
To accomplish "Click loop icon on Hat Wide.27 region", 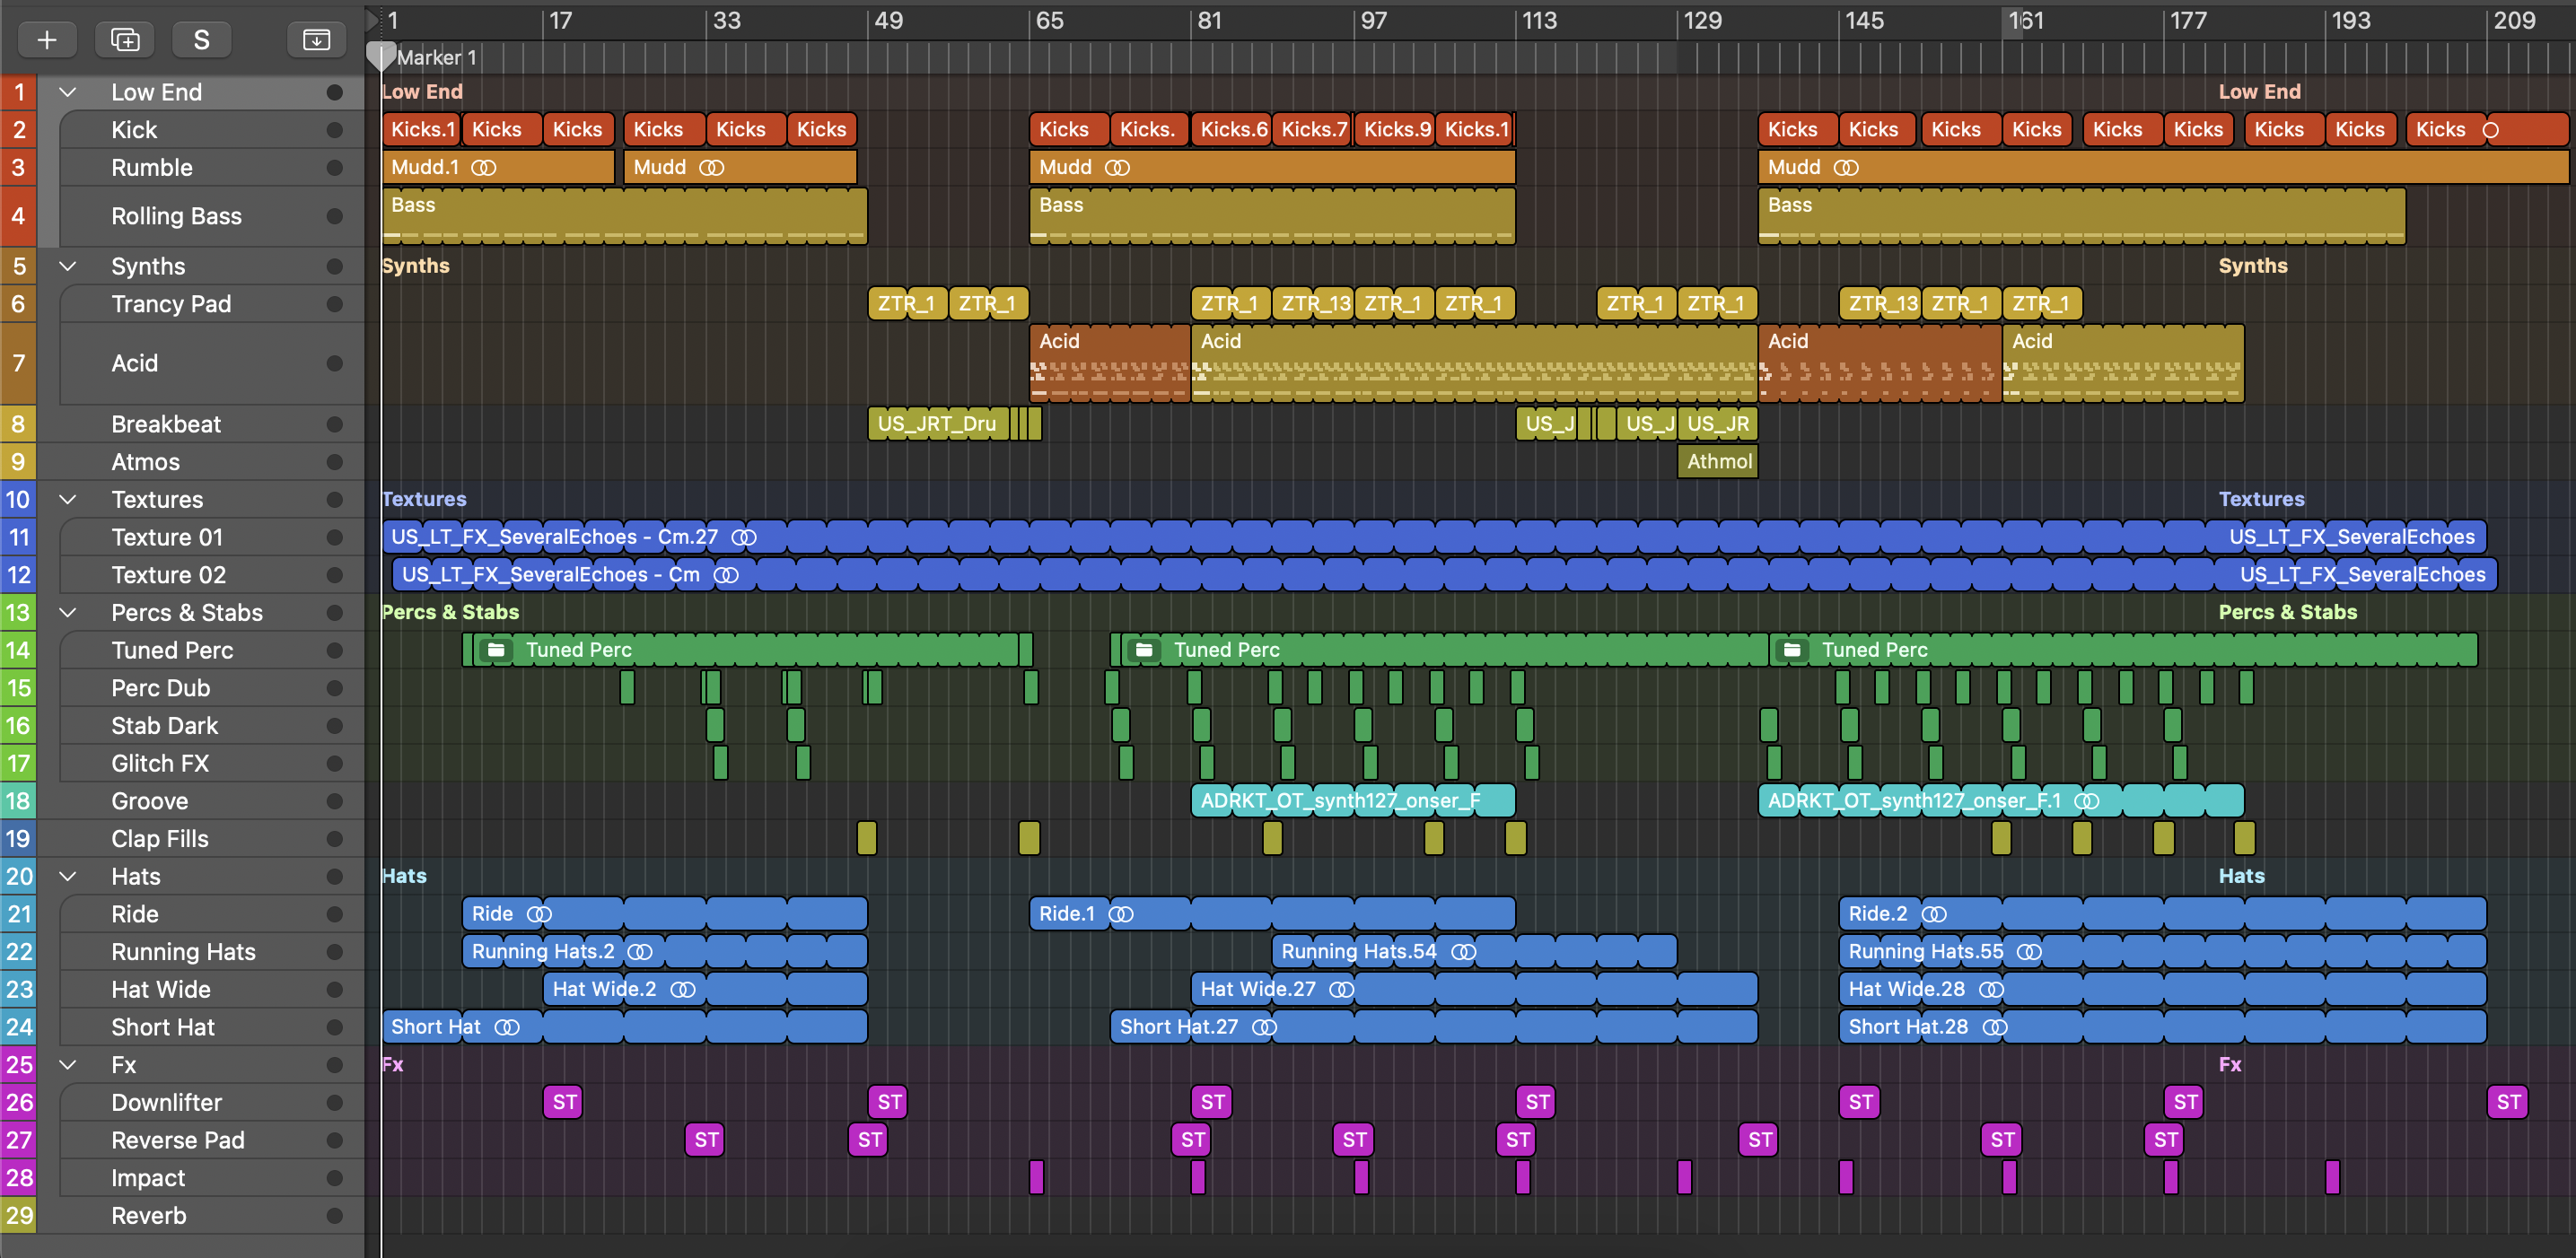I will [x=1341, y=990].
